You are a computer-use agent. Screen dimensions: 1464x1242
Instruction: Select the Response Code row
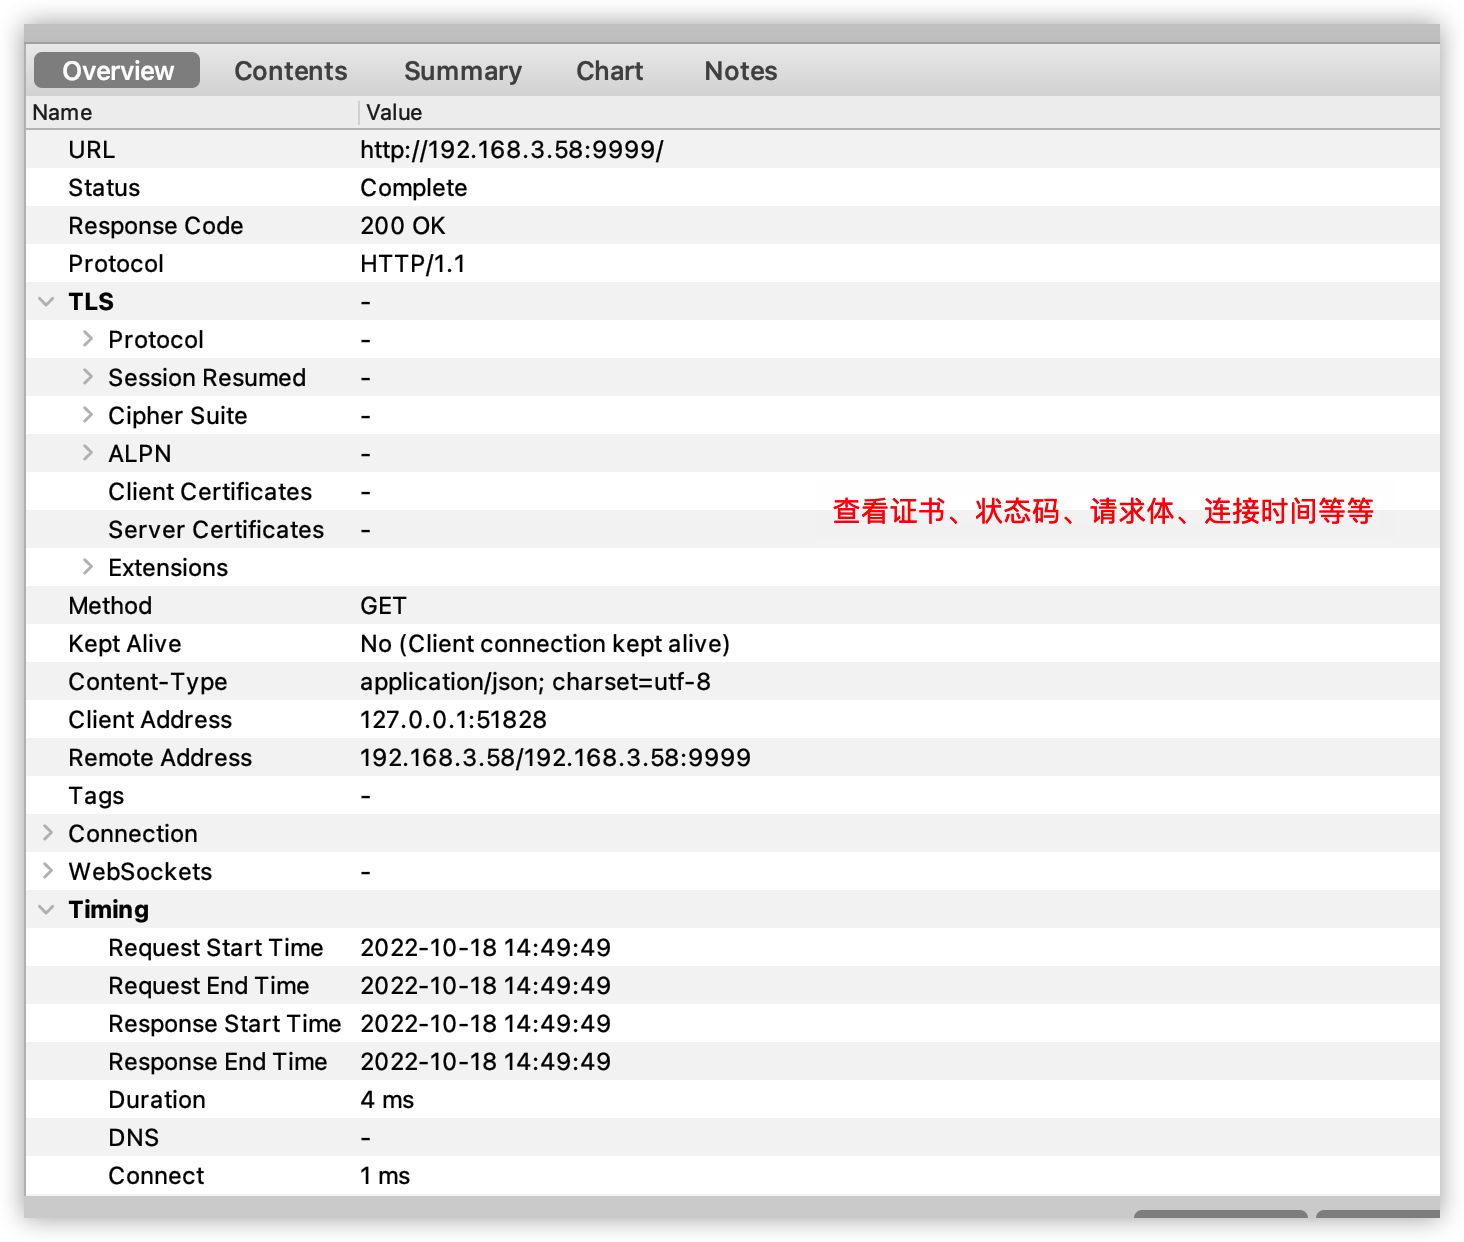[x=732, y=225]
